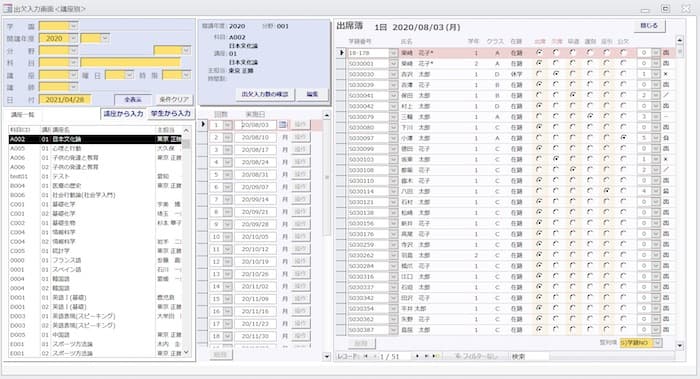Viewport: 700px width, 379px height.
Task: Select course row B004 医療の歴史
Action: pos(95,186)
